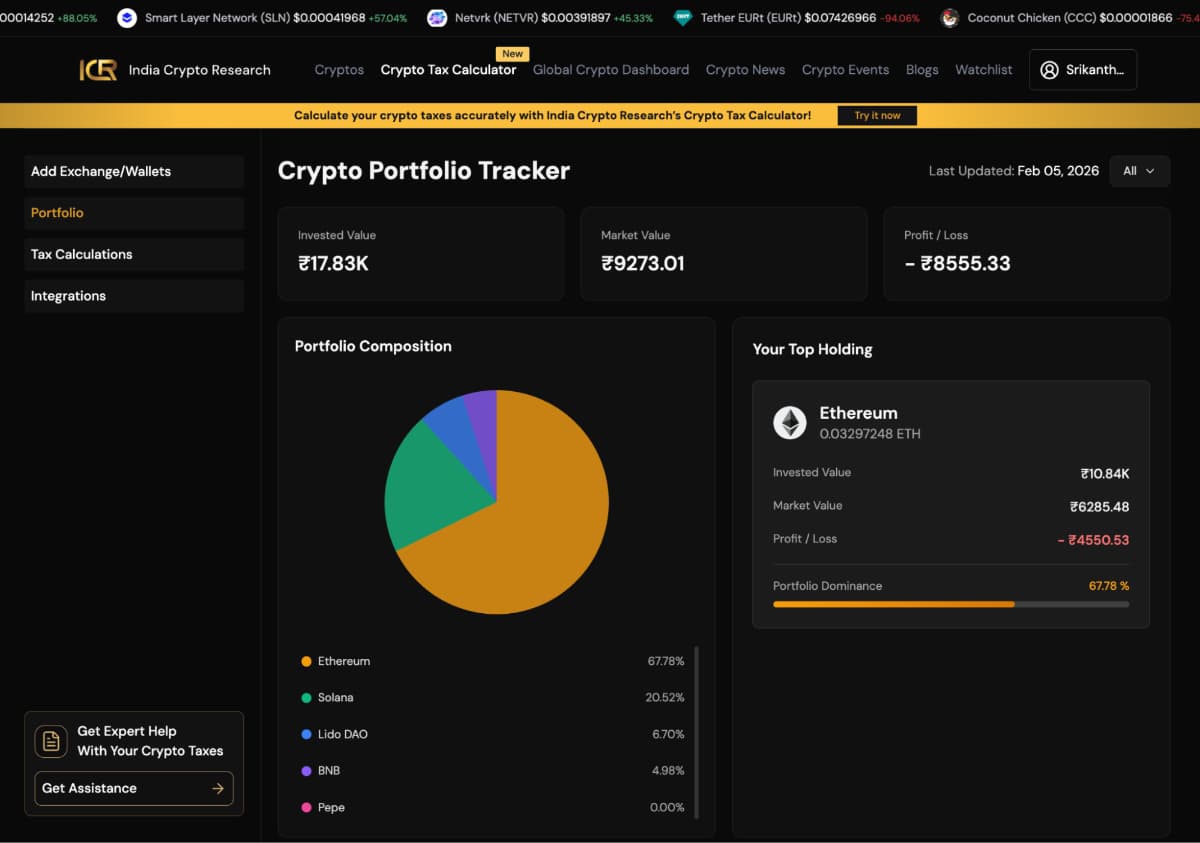Open the Watchlist link
This screenshot has width=1200, height=843.
pyautogui.click(x=983, y=70)
